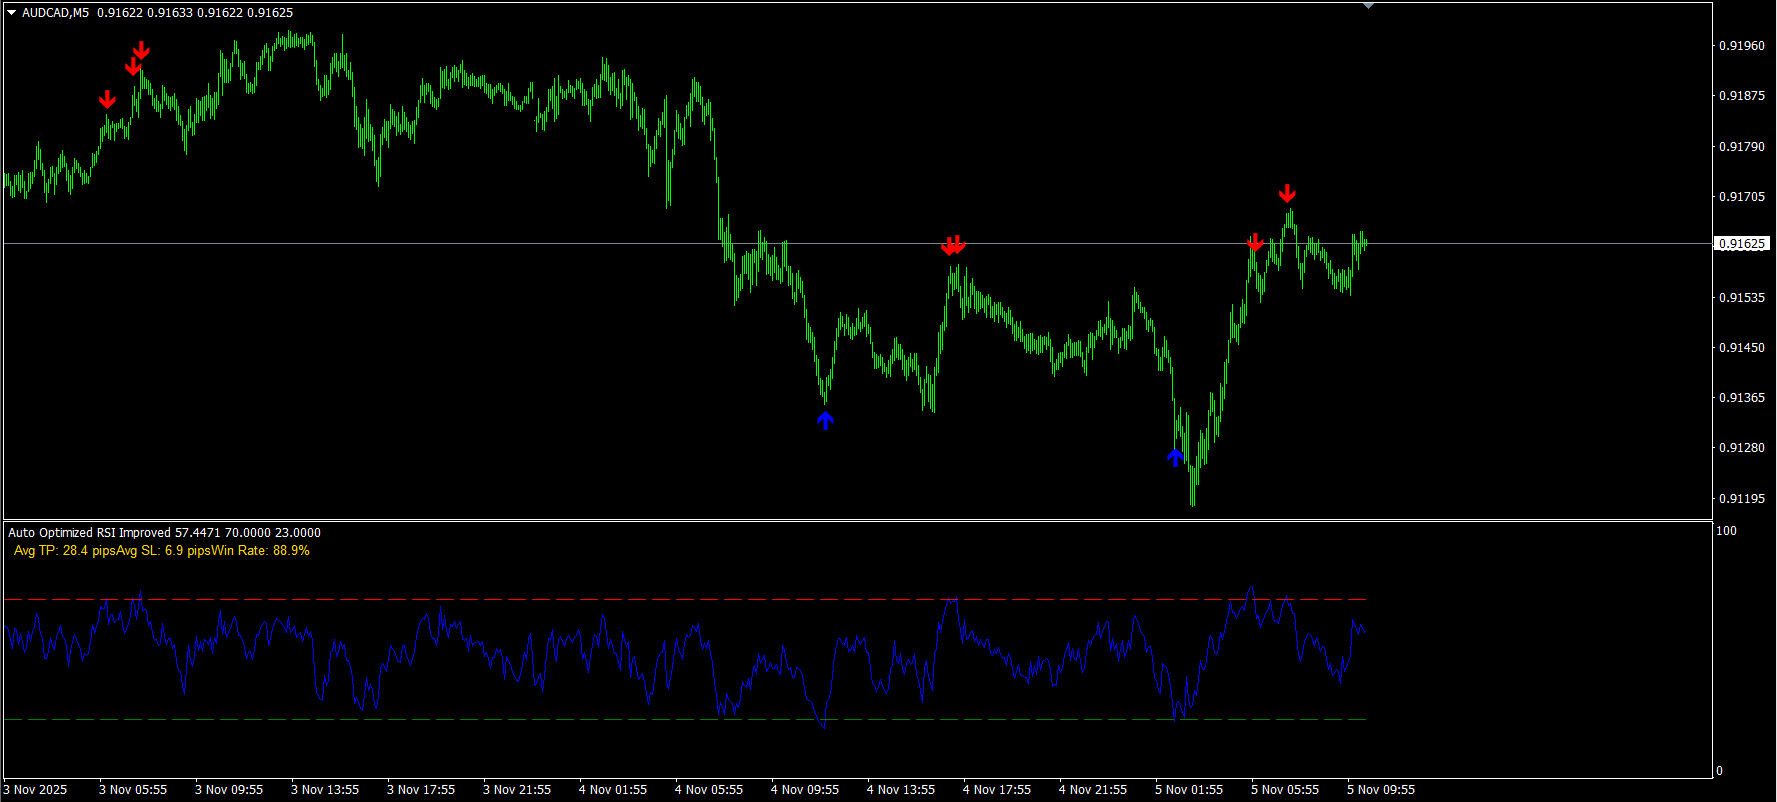Click the high value 0.91633 in chart header
This screenshot has height=802, width=1777.
170,13
